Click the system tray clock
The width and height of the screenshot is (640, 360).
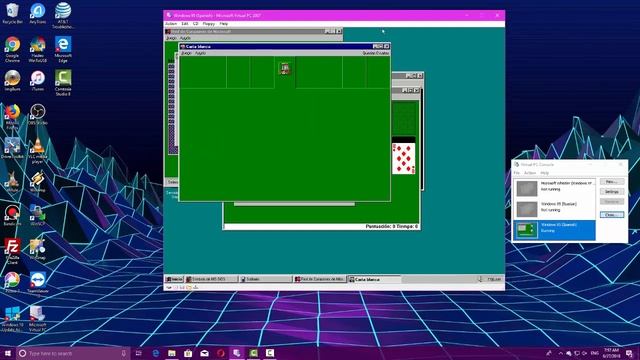tap(611, 353)
